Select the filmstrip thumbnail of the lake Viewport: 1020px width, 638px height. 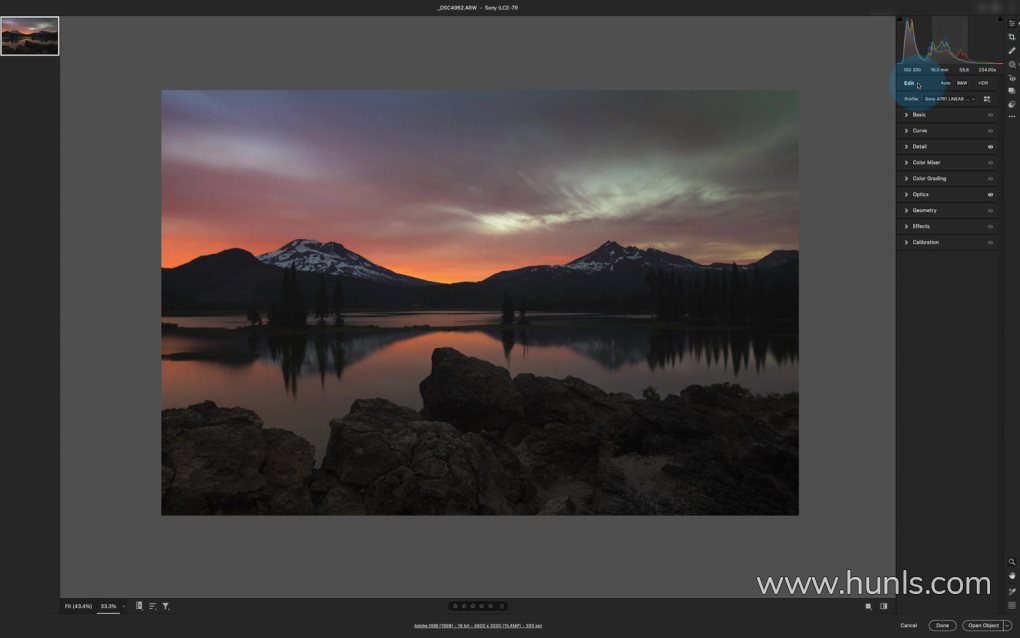30,36
